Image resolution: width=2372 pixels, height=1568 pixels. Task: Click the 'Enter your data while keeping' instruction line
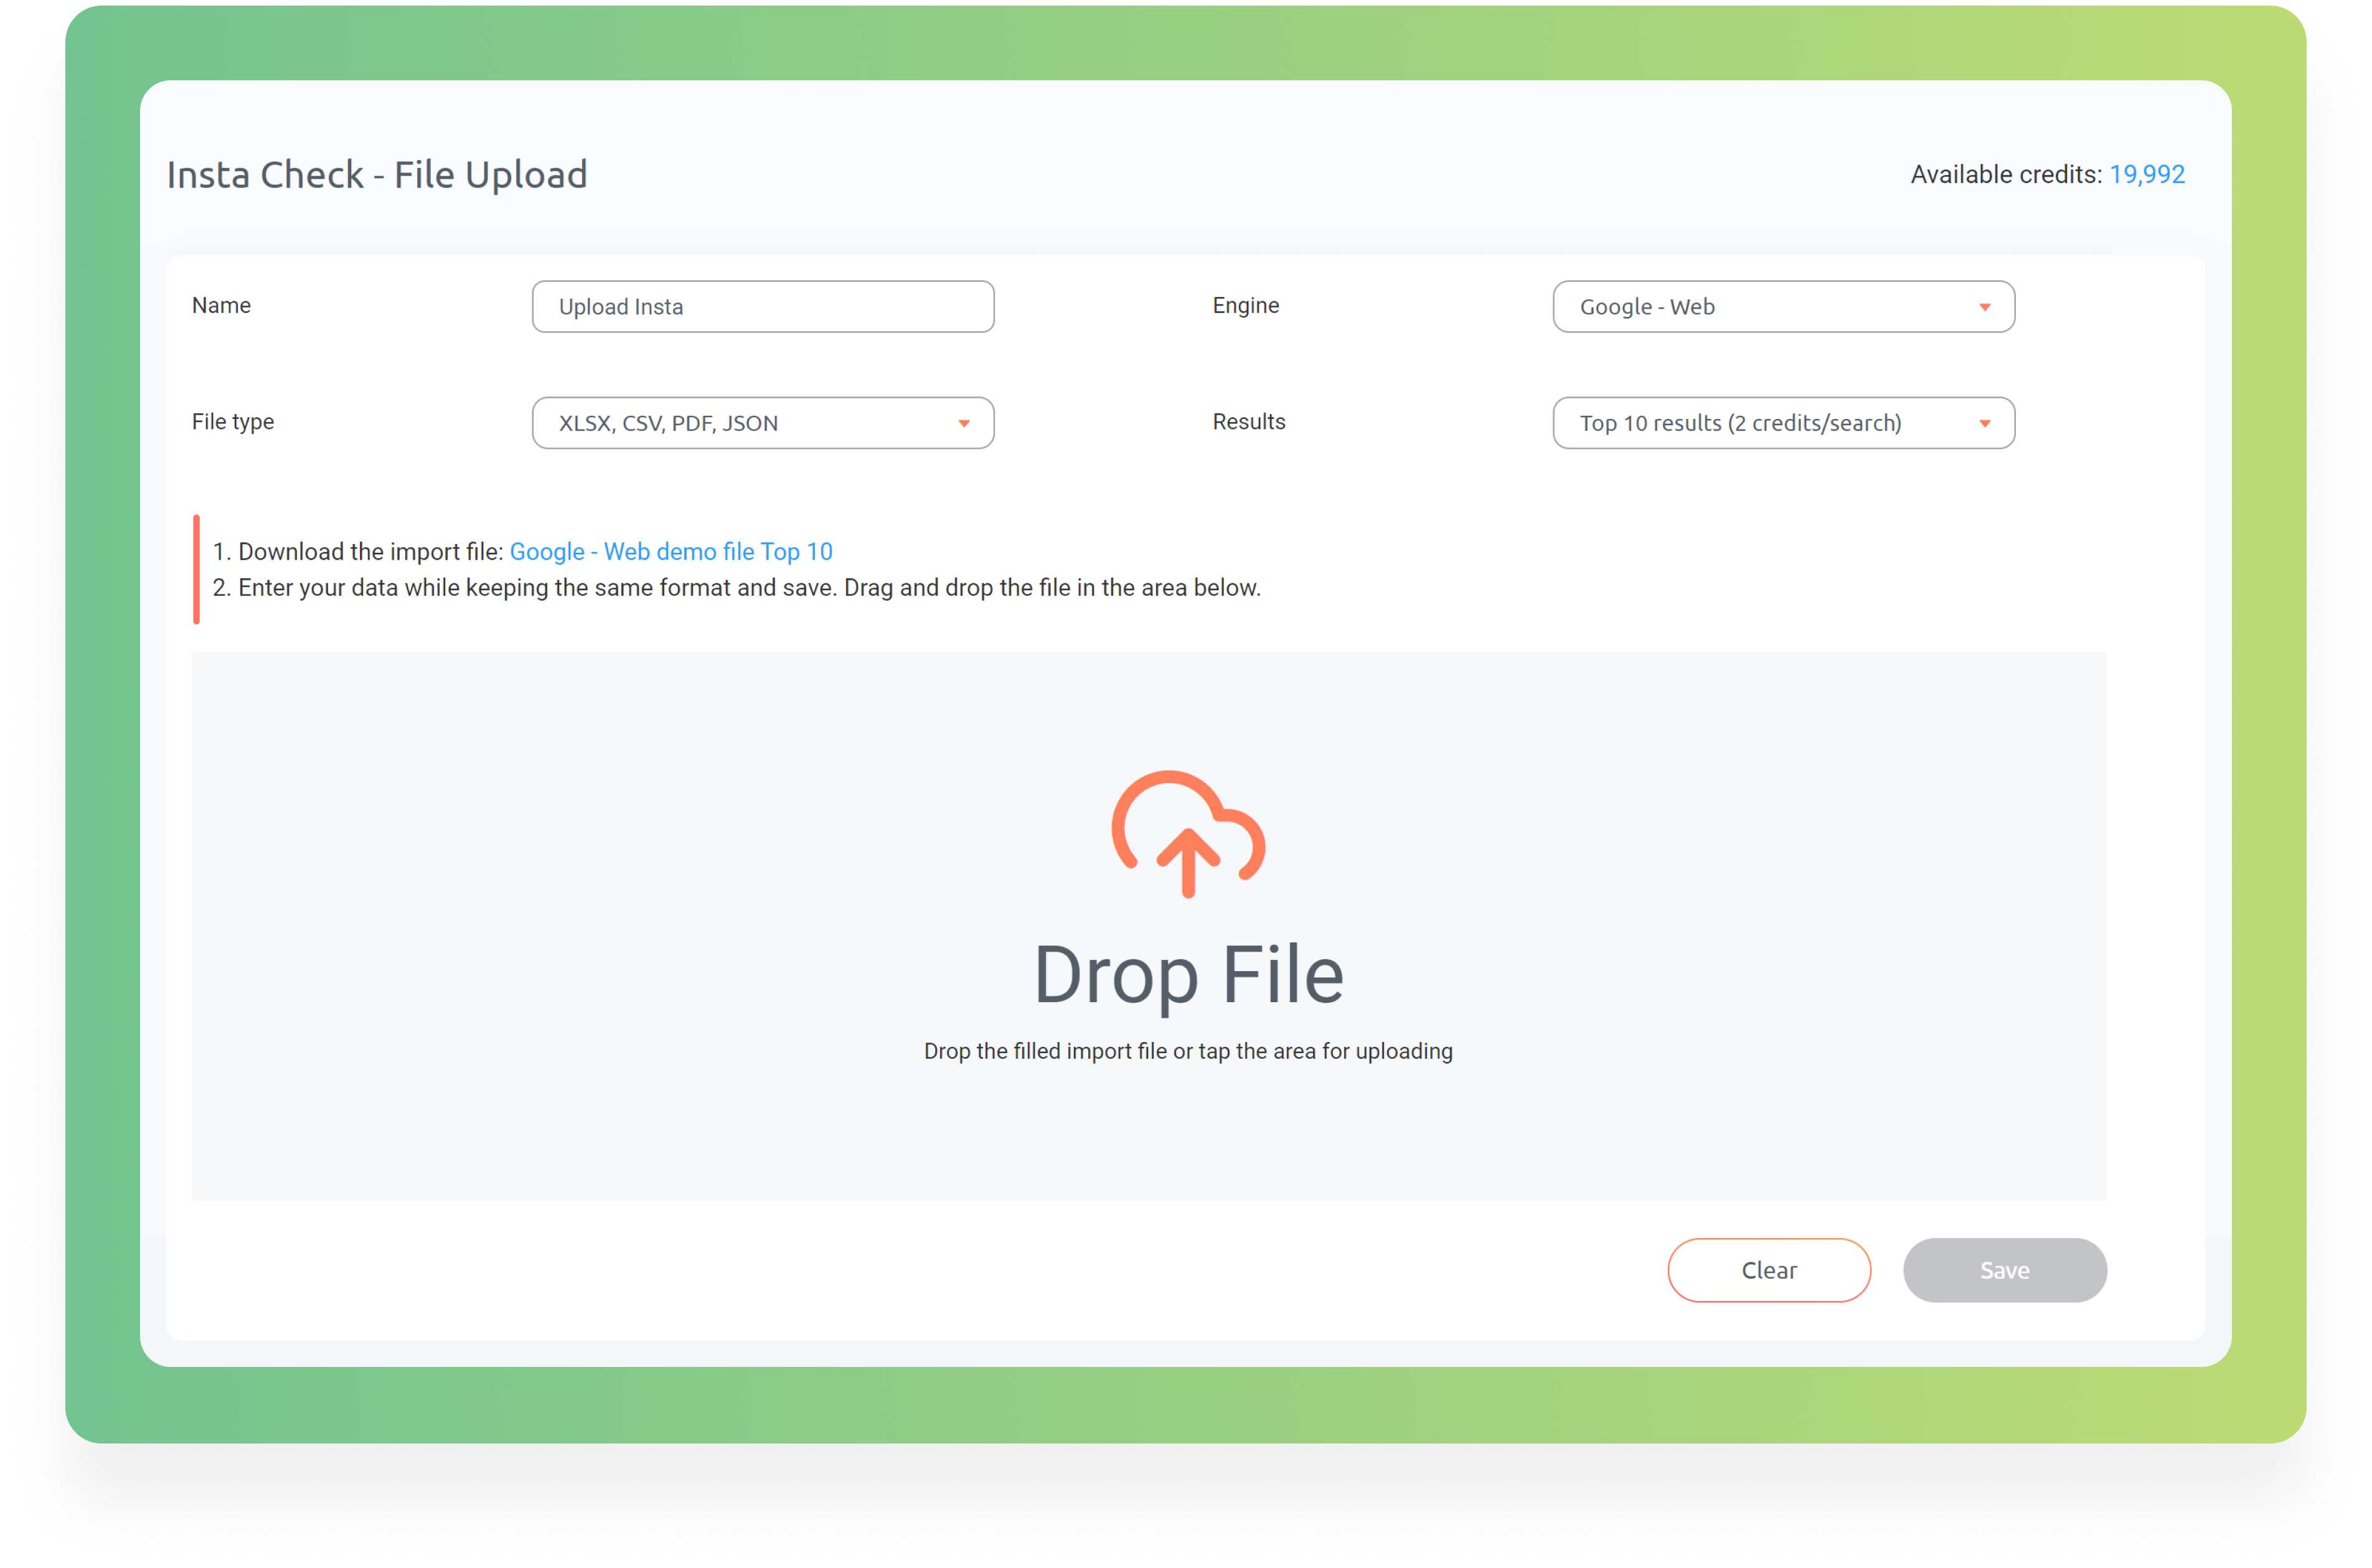click(x=737, y=588)
